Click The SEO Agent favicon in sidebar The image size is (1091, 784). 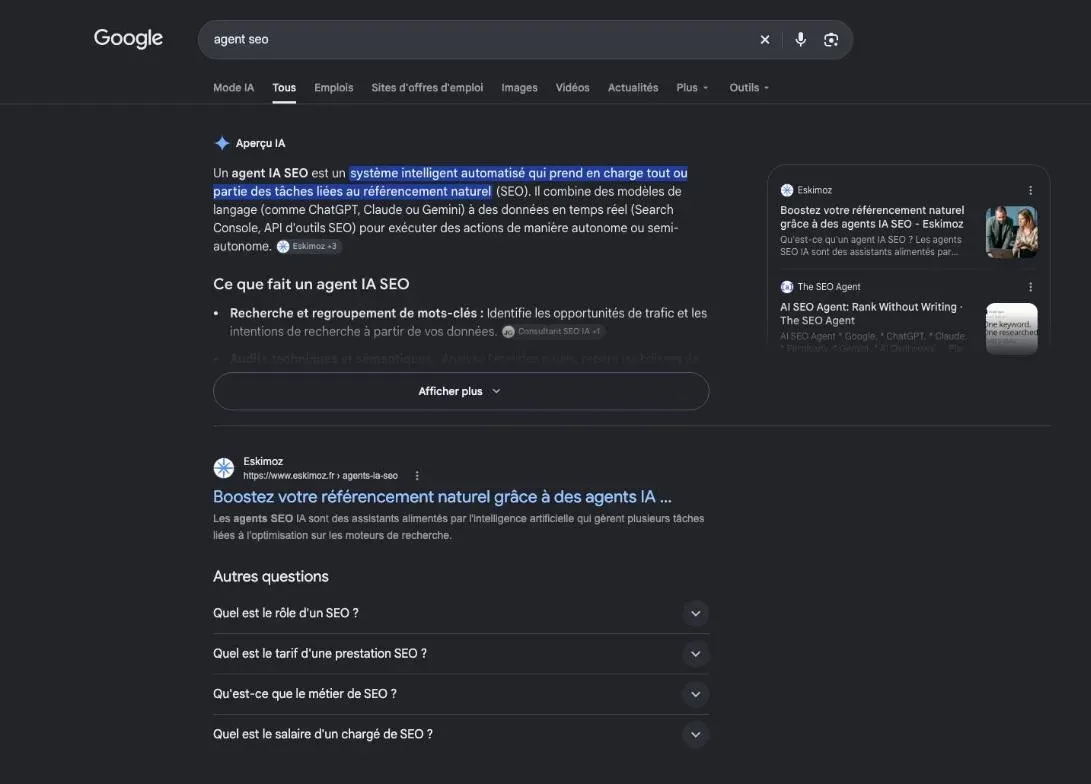[787, 287]
